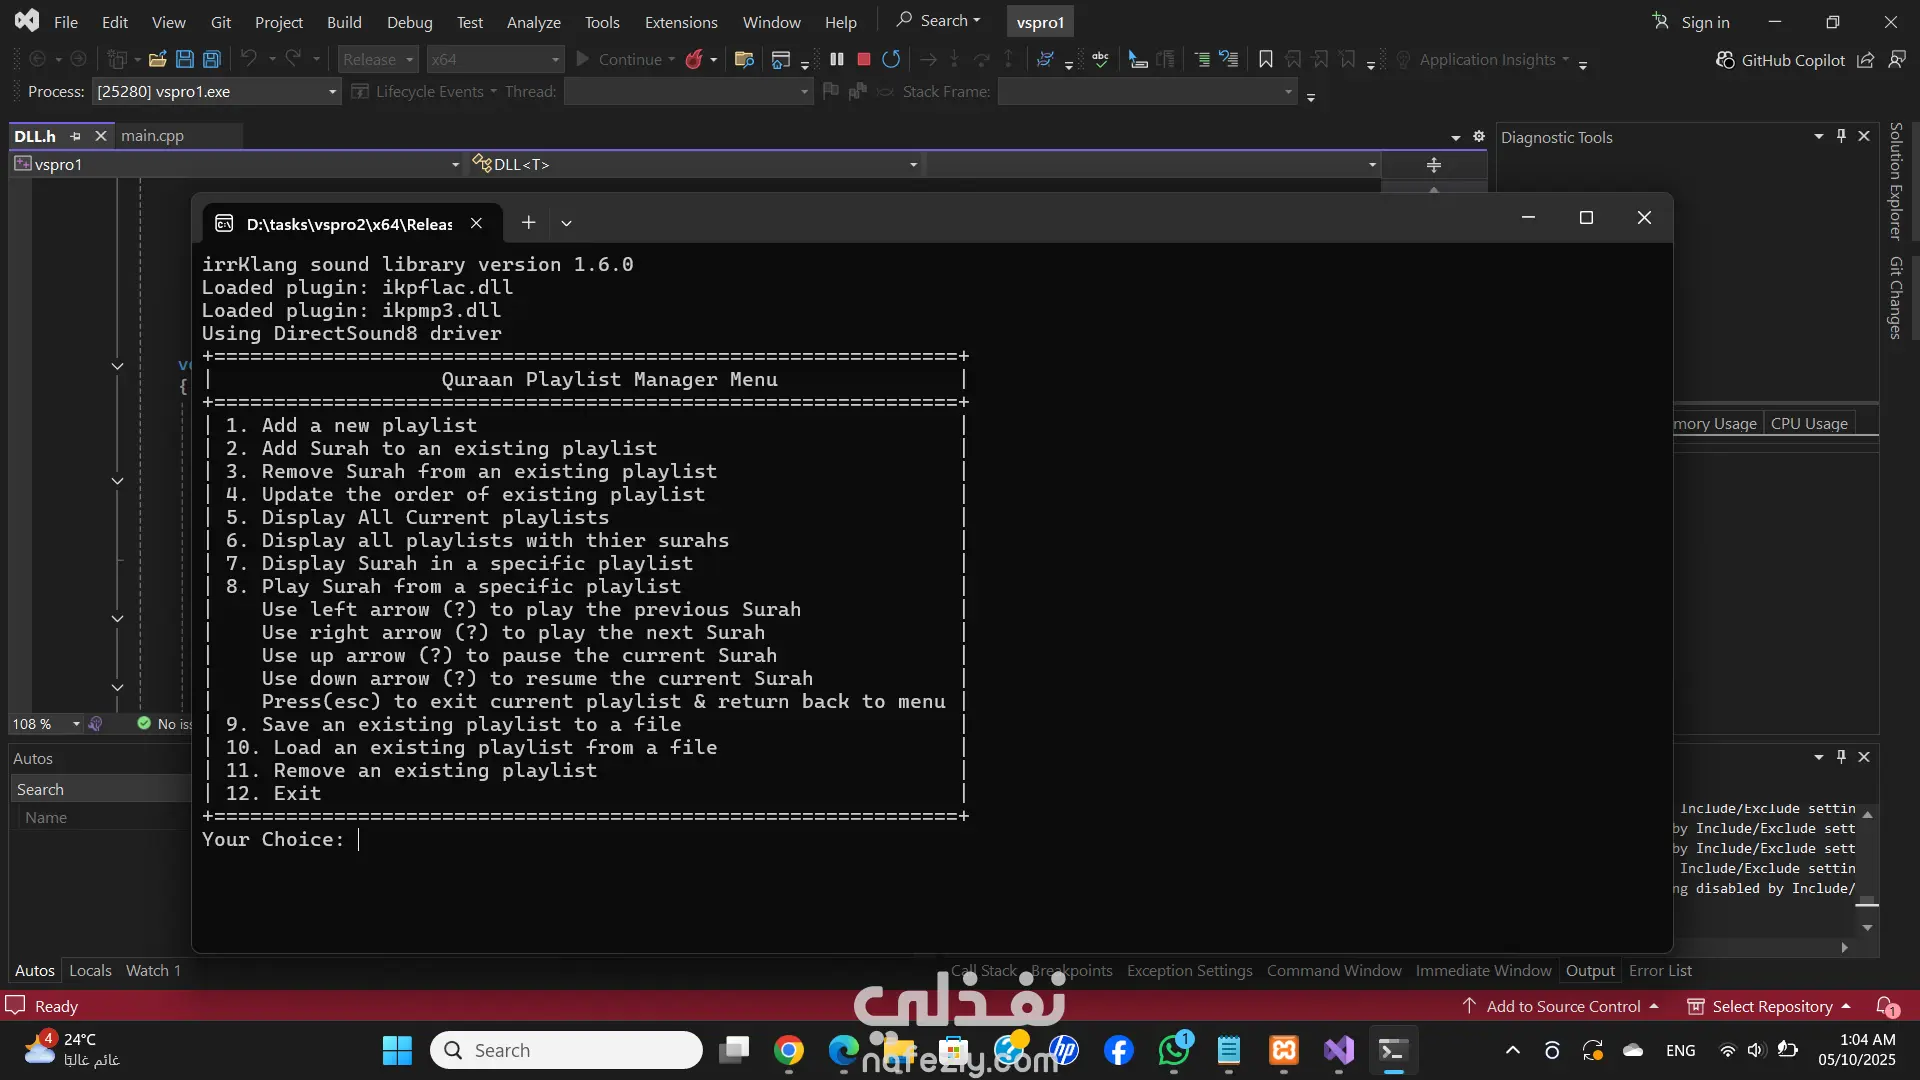Image resolution: width=1920 pixels, height=1080 pixels.
Task: Toggle a bookmark with the bookmark icon
Action: 1265,59
